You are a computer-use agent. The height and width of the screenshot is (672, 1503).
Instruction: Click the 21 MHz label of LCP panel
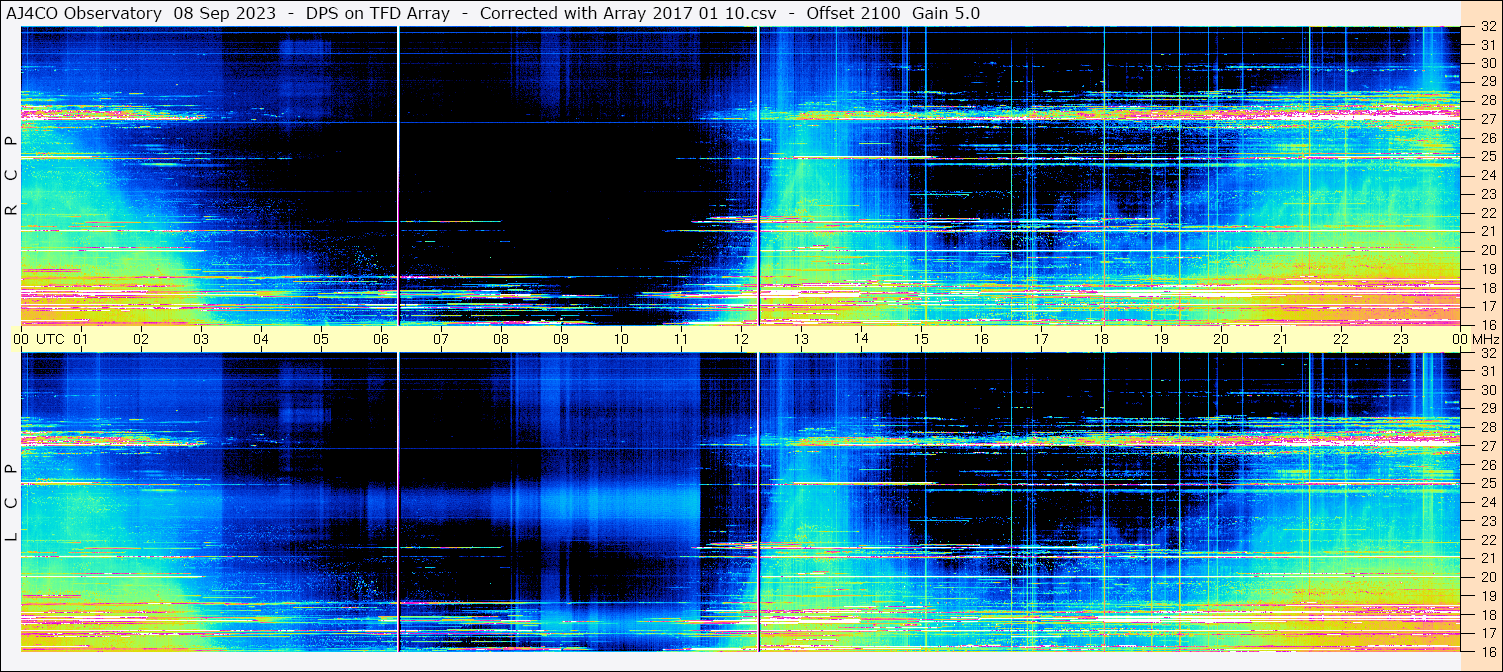(1487, 558)
